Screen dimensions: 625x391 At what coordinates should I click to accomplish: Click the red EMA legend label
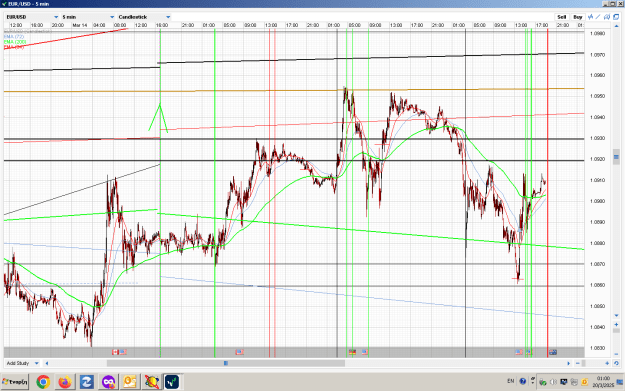pyautogui.click(x=14, y=47)
